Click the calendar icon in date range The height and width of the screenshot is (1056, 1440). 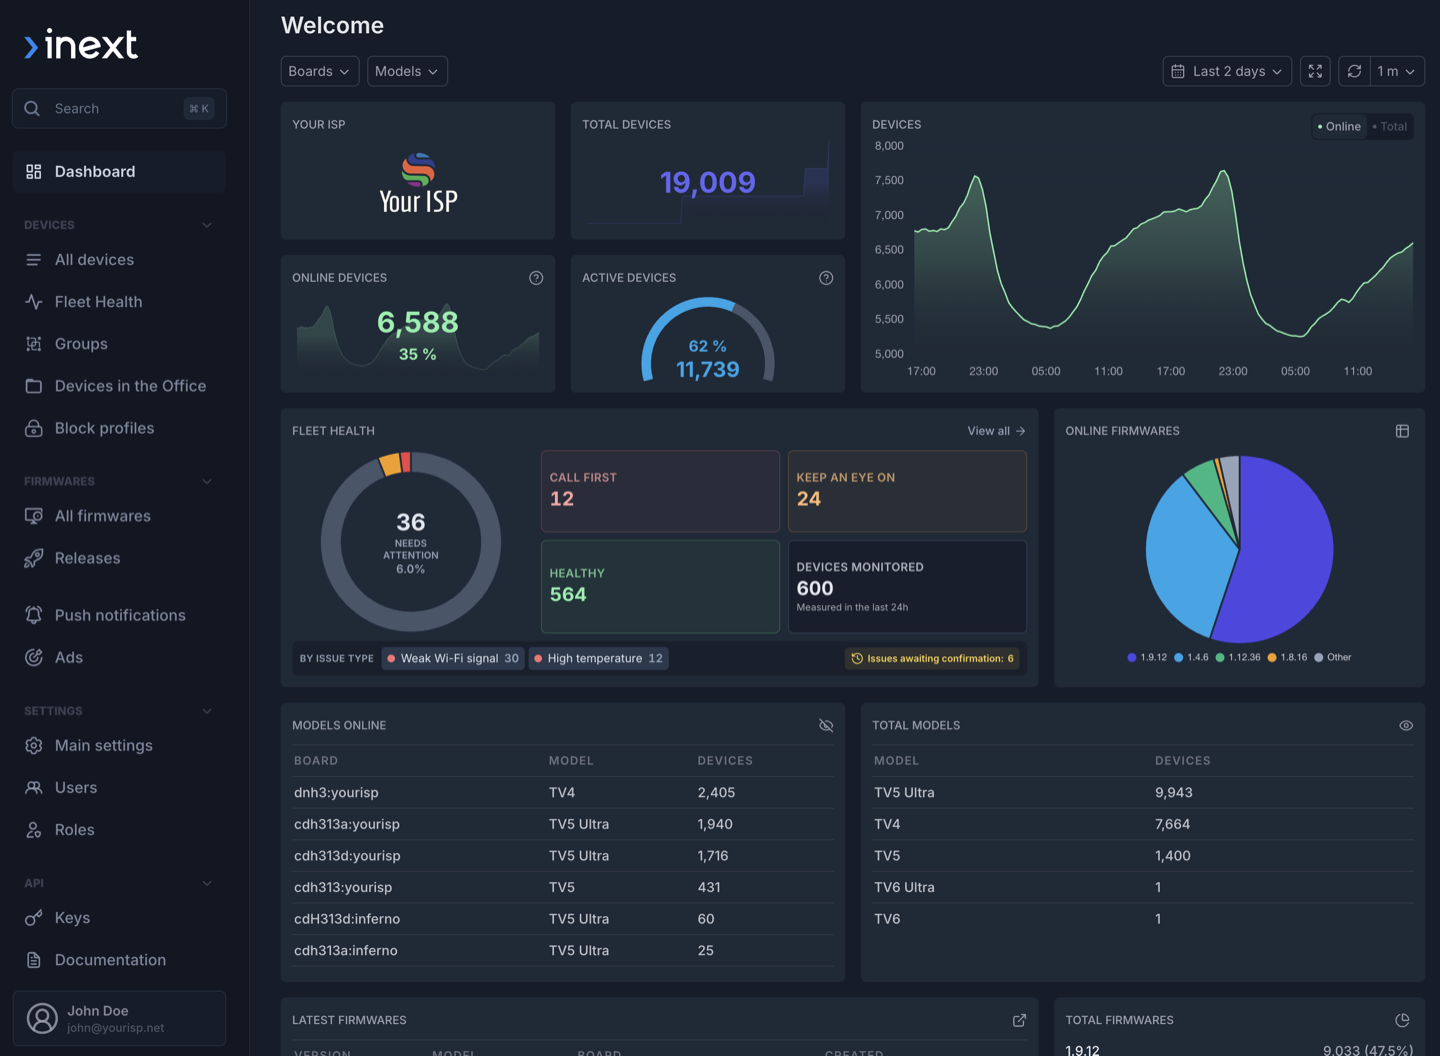(x=1178, y=71)
